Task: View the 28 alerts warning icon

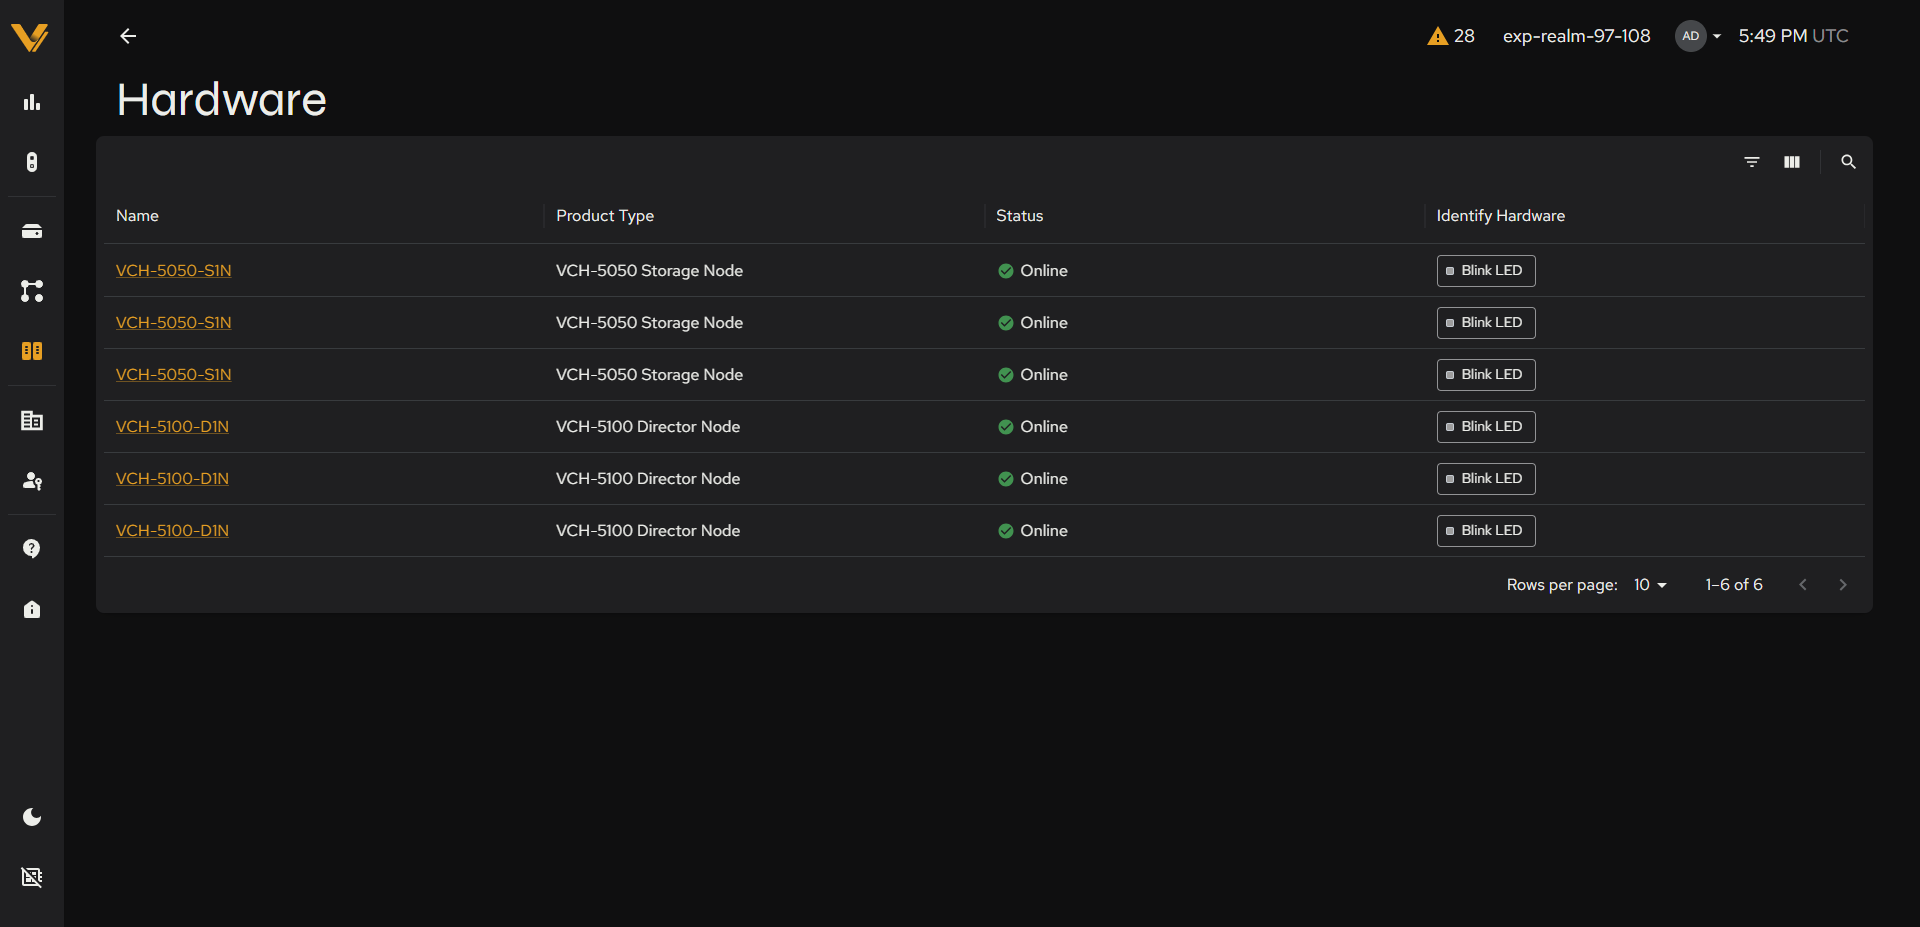Action: tap(1438, 36)
